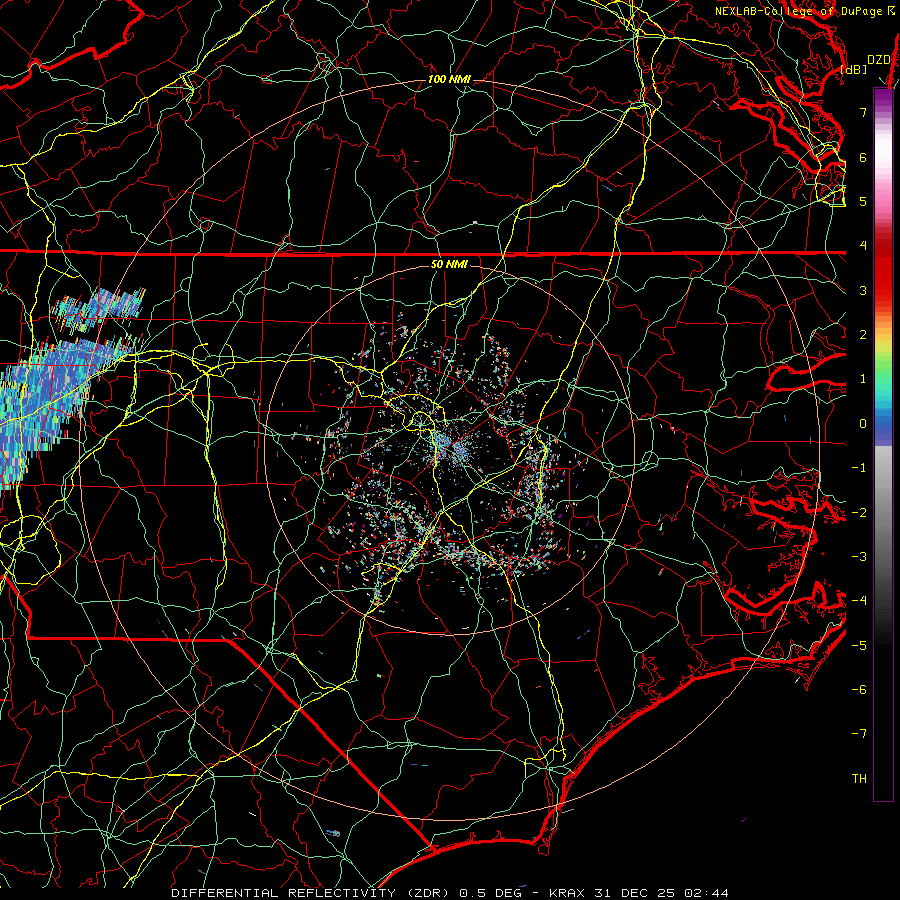
Task: Click the 6 value on the dB scale
Action: click(x=863, y=157)
